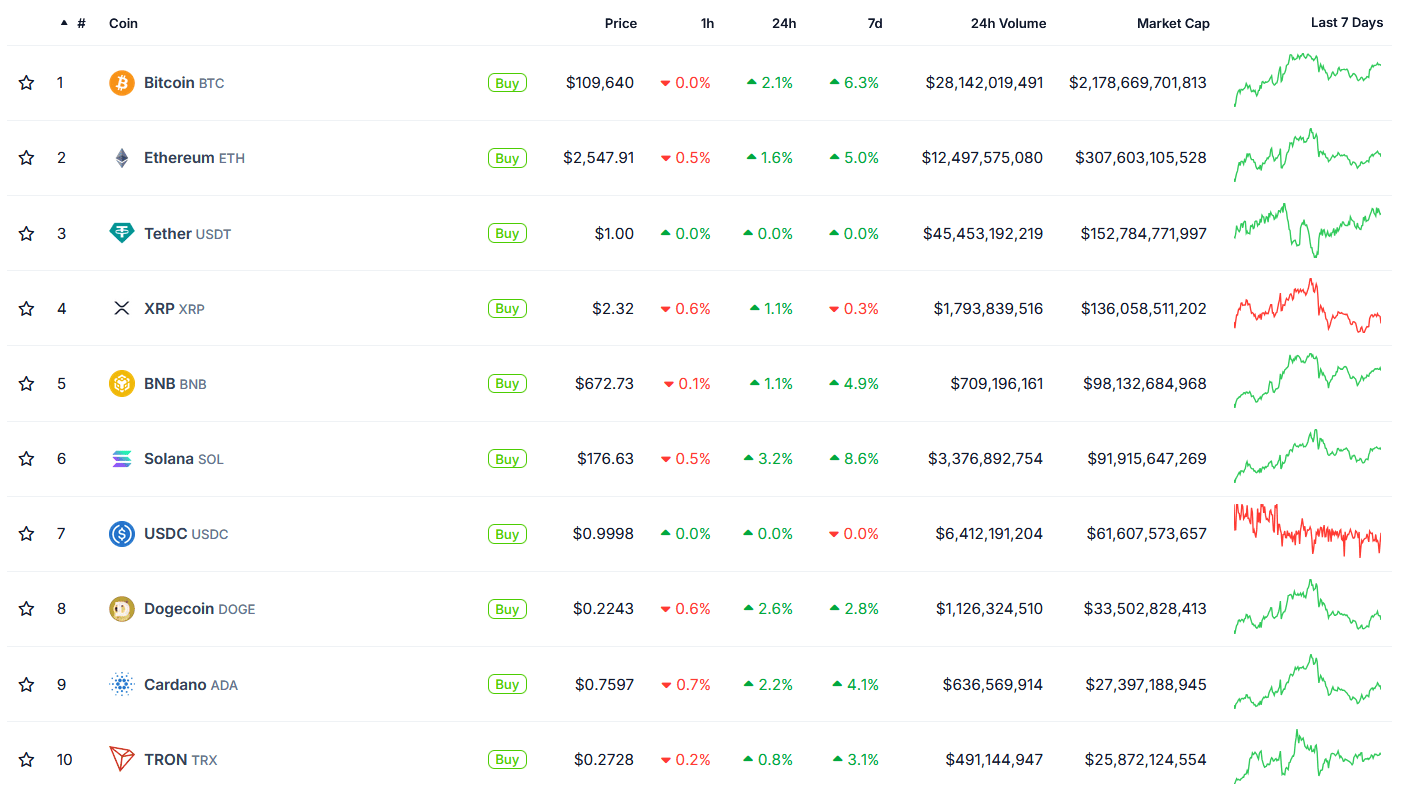Image resolution: width=1409 pixels, height=793 pixels.
Task: Click the Buy button for Cardano
Action: coord(507,684)
